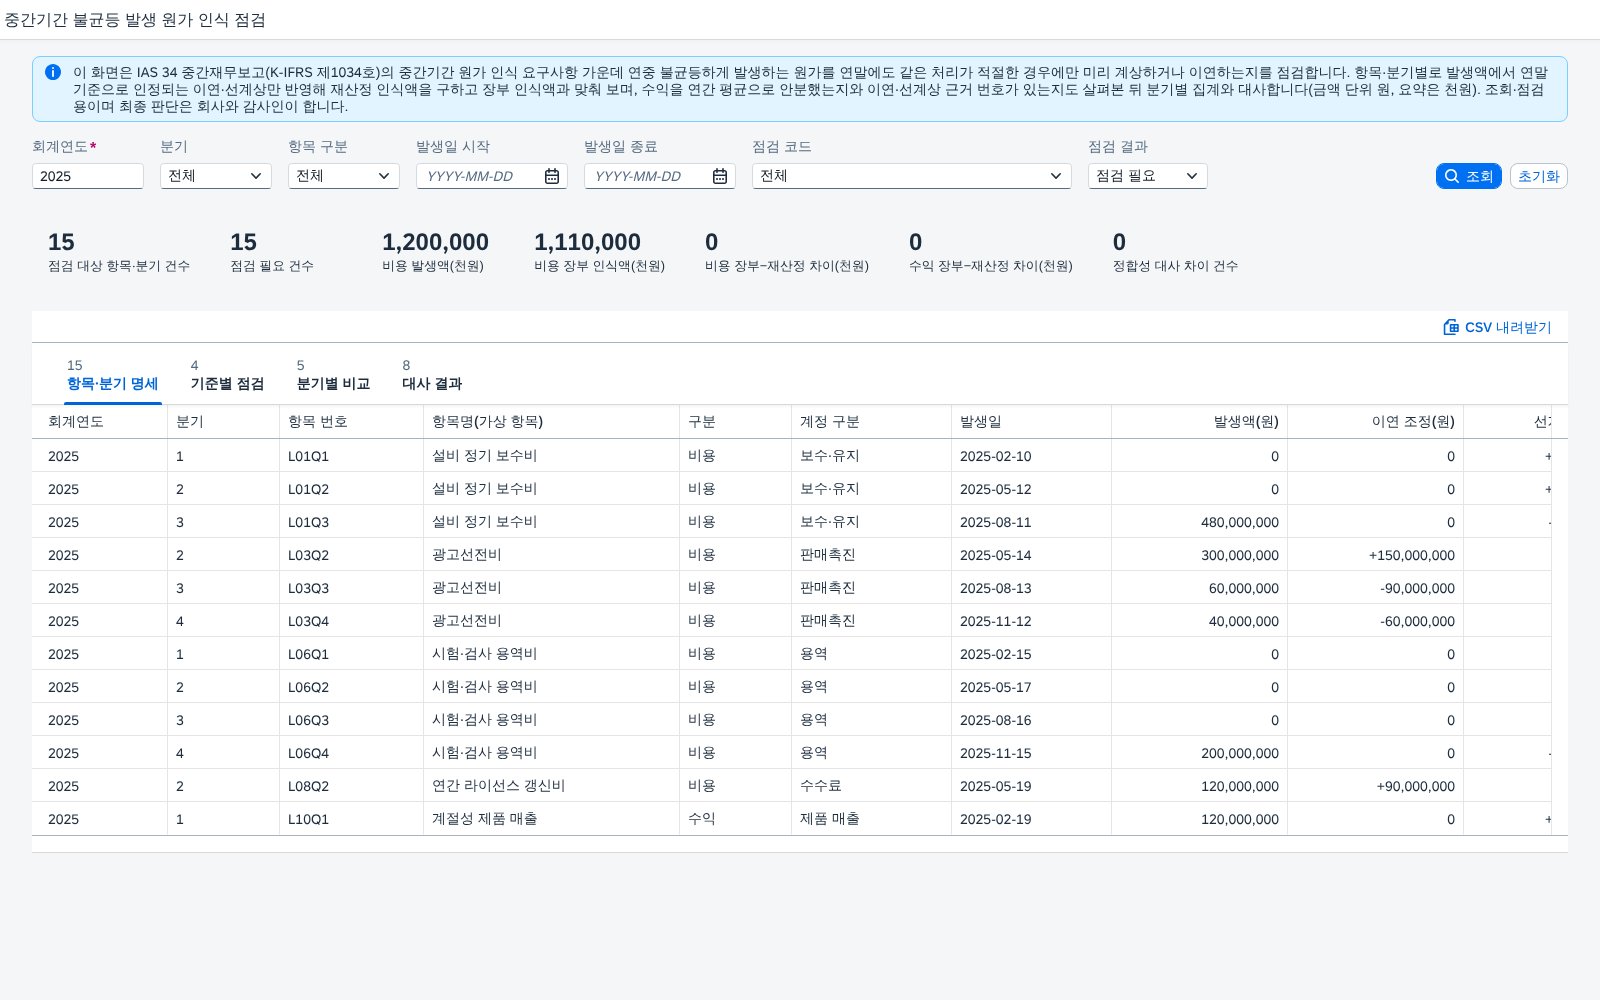The width and height of the screenshot is (1600, 1000).
Task: Click 계절성 제품 매출 item name
Action: coord(485,819)
